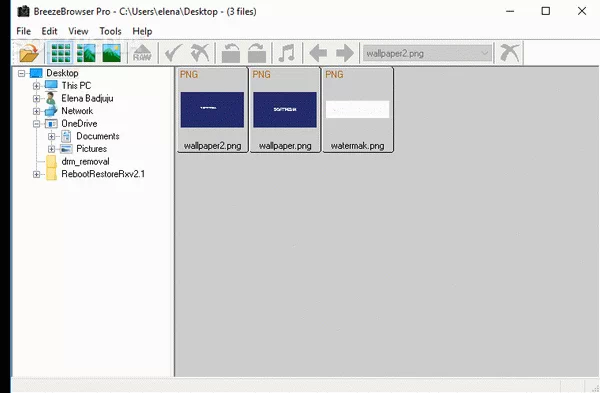This screenshot has width=600, height=393.
Task: Maximize the BreezeBrowser Pro window
Action: (546, 11)
